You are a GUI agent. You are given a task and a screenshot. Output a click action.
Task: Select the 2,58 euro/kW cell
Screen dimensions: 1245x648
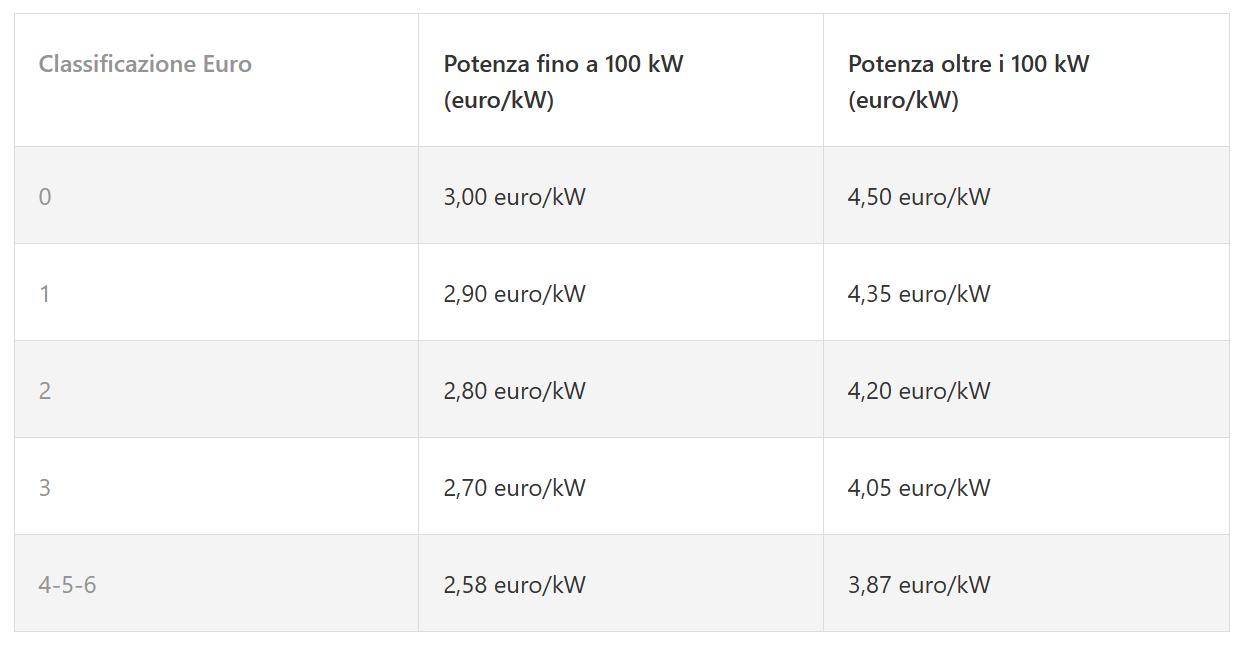(514, 585)
